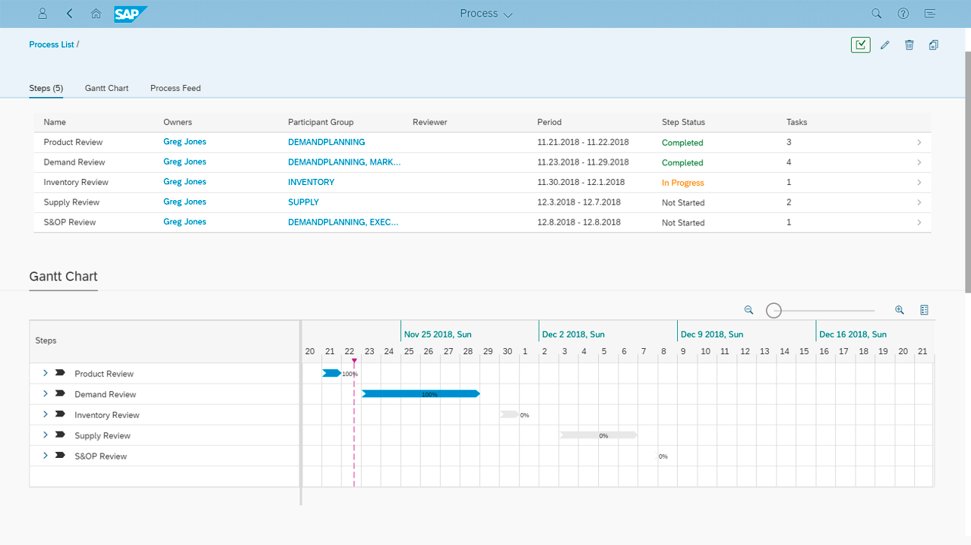The image size is (971, 545).
Task: Switch to the Process Feed tab
Action: pos(175,88)
